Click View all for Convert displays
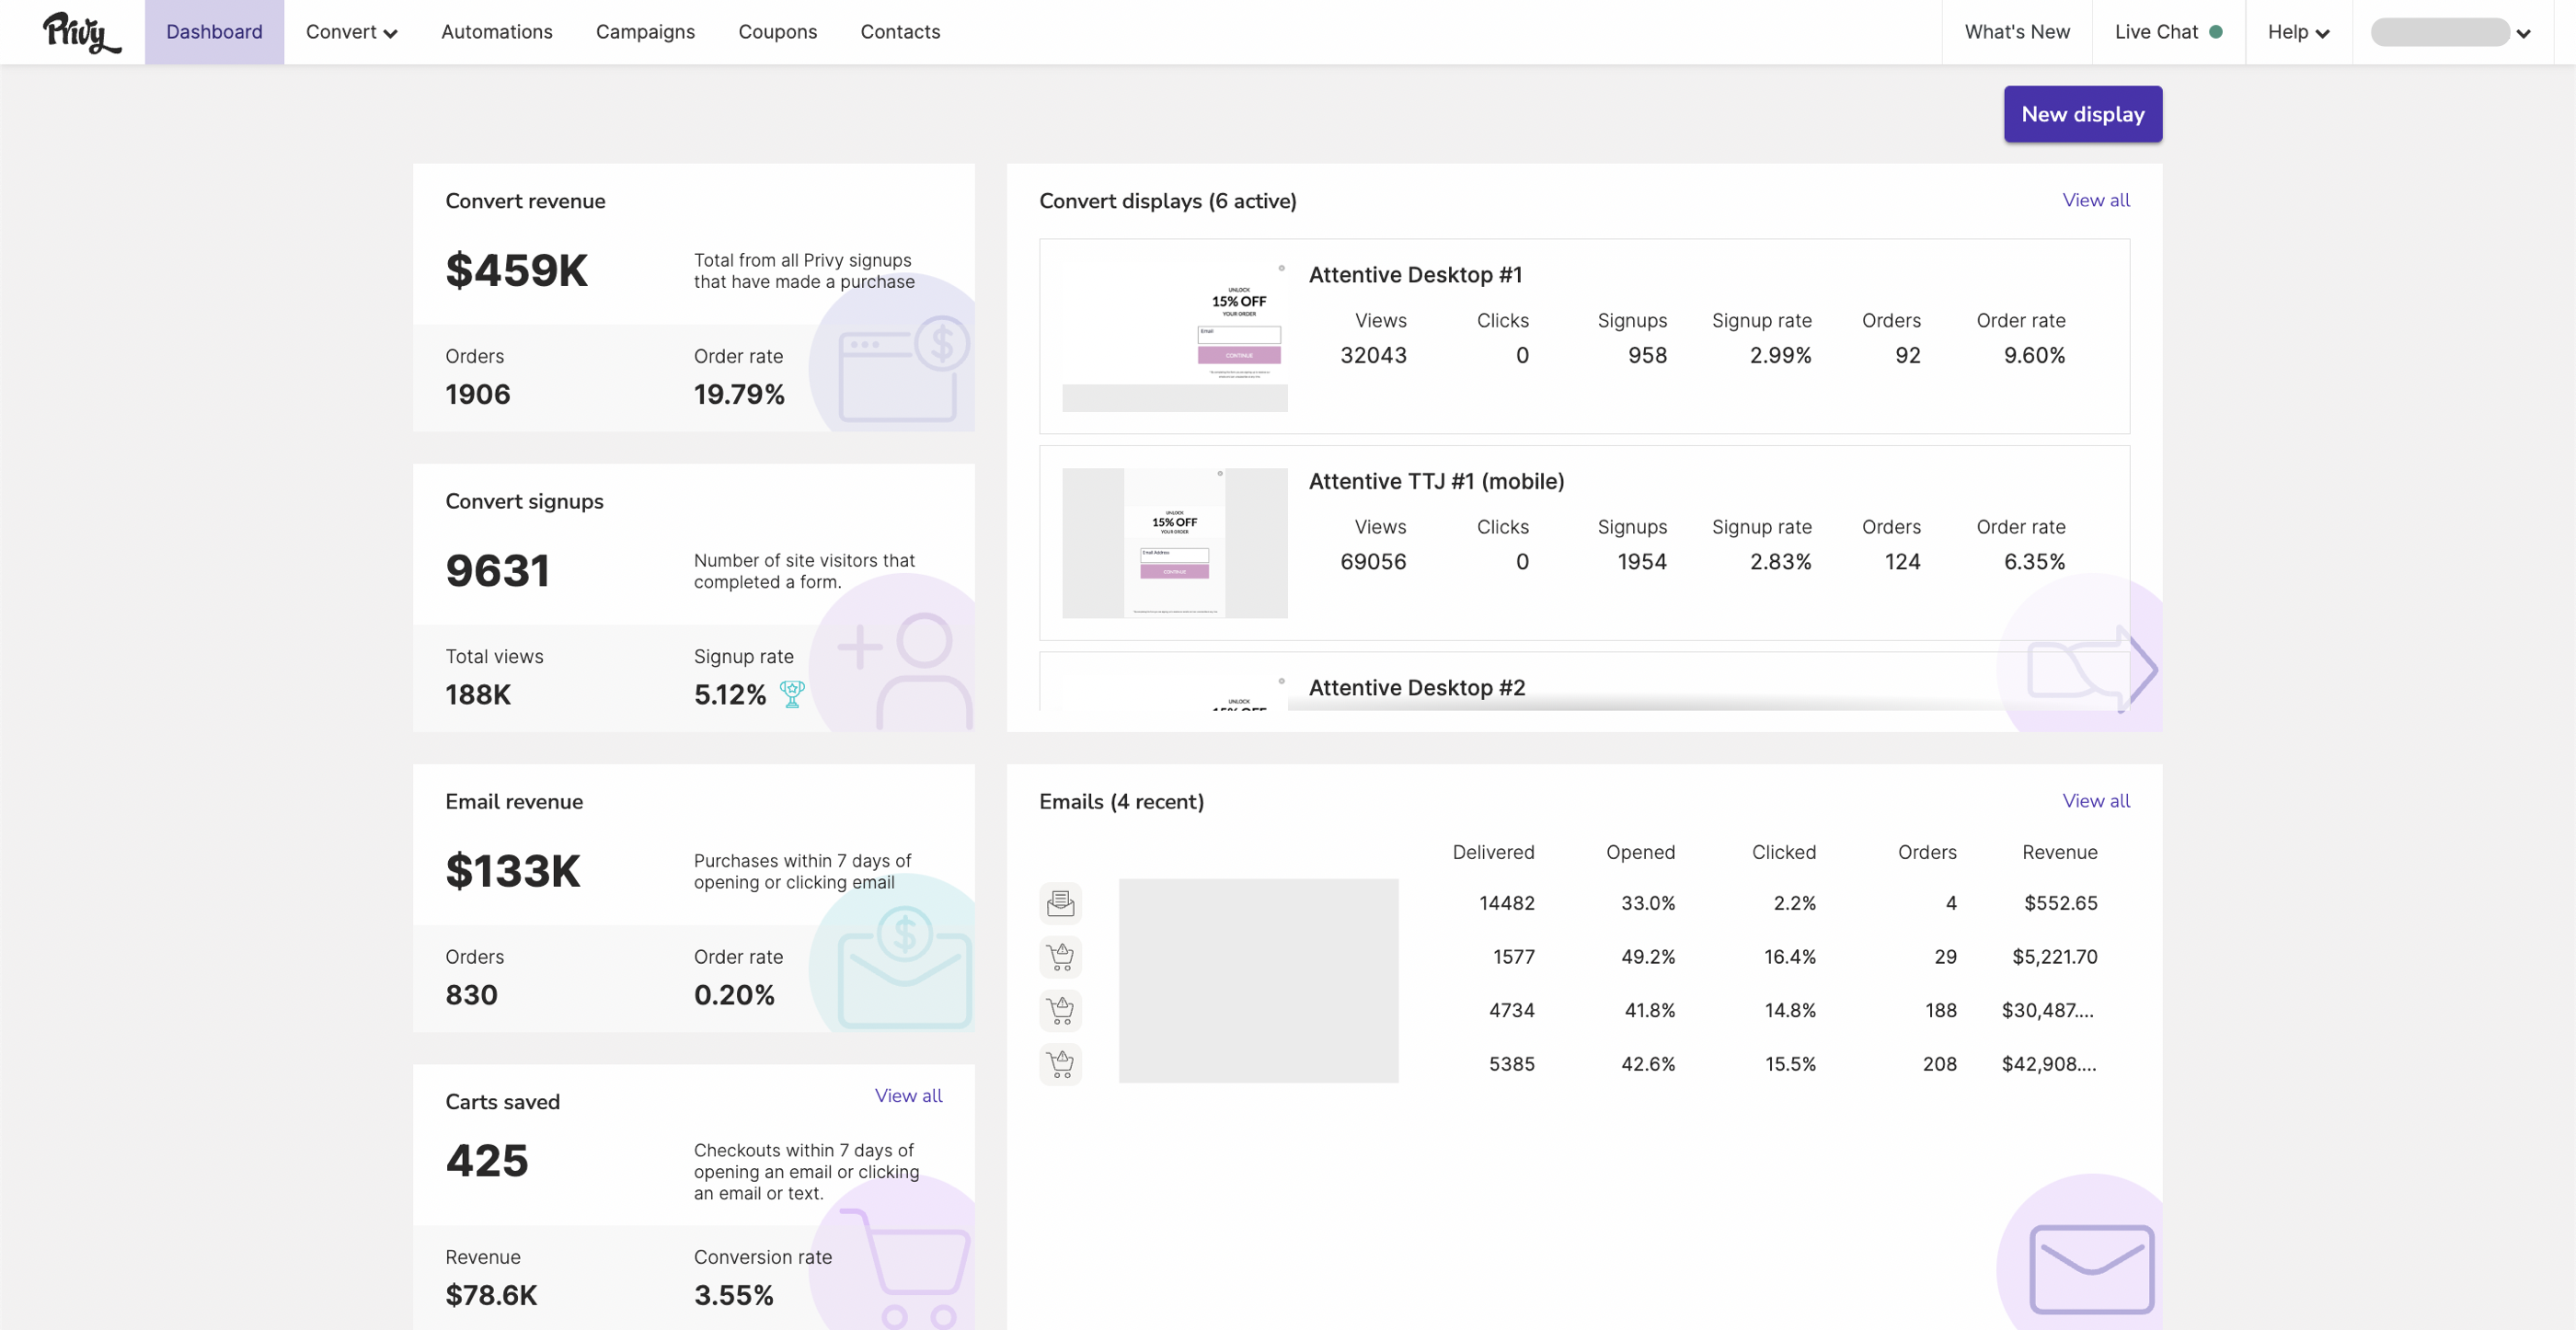Screen dimensions: 2576x1330 tap(2095, 200)
